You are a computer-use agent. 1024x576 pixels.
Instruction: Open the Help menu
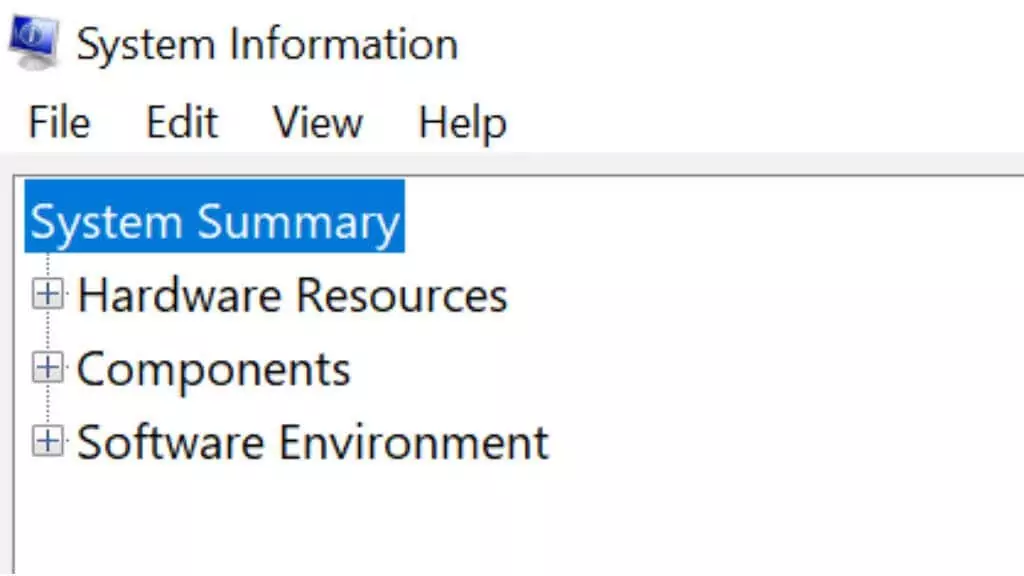462,122
